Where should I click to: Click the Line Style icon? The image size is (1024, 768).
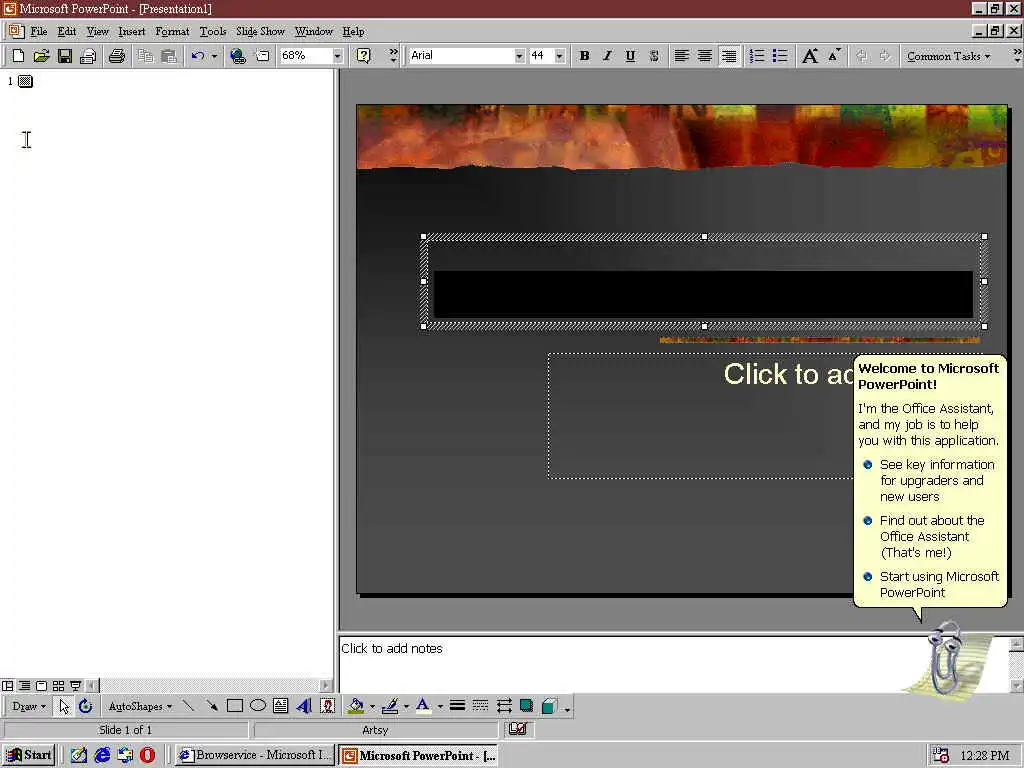[457, 706]
